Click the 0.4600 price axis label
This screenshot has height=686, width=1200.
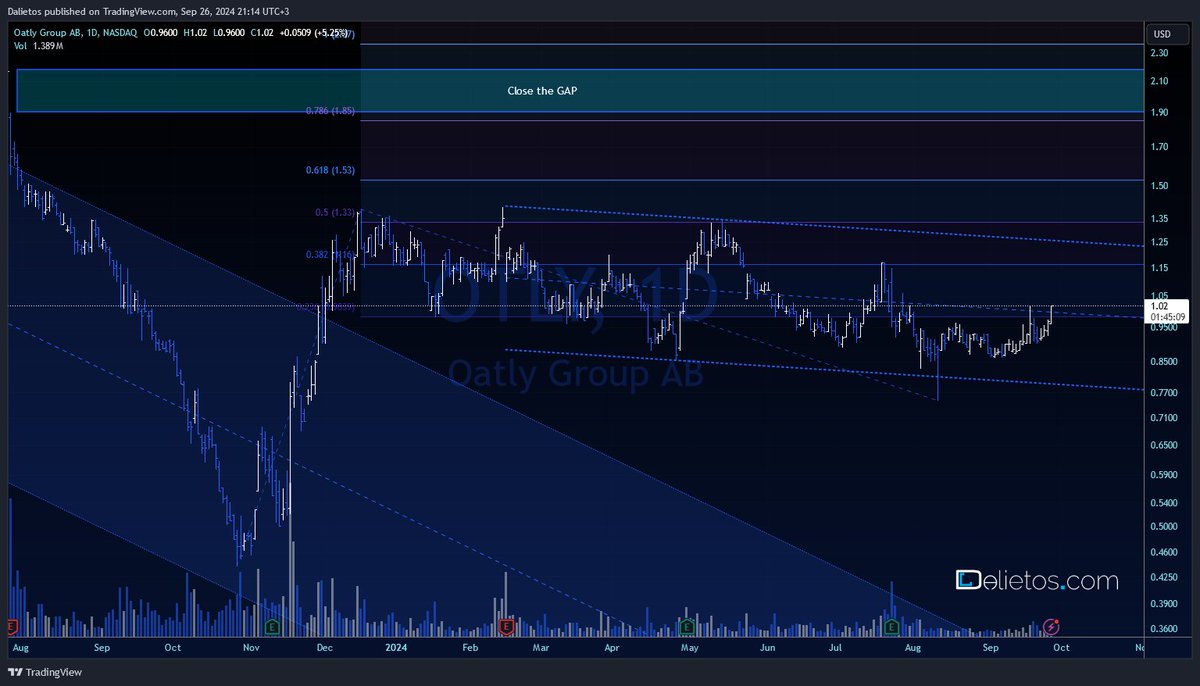1164,553
